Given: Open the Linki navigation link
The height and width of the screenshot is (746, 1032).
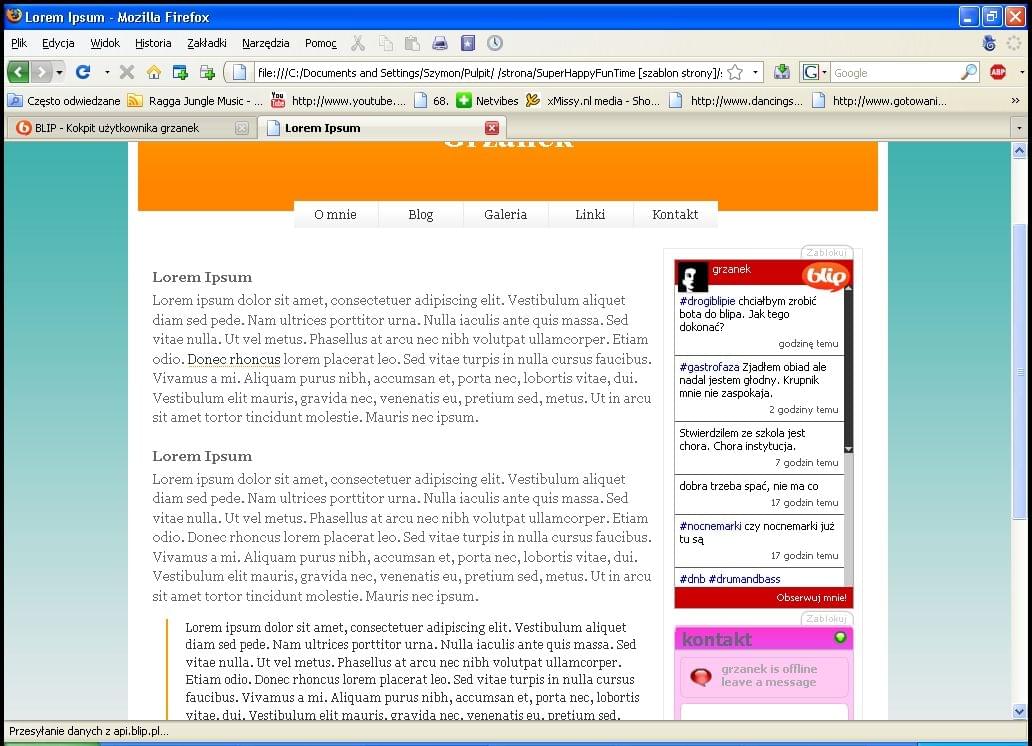Looking at the screenshot, I should 590,215.
